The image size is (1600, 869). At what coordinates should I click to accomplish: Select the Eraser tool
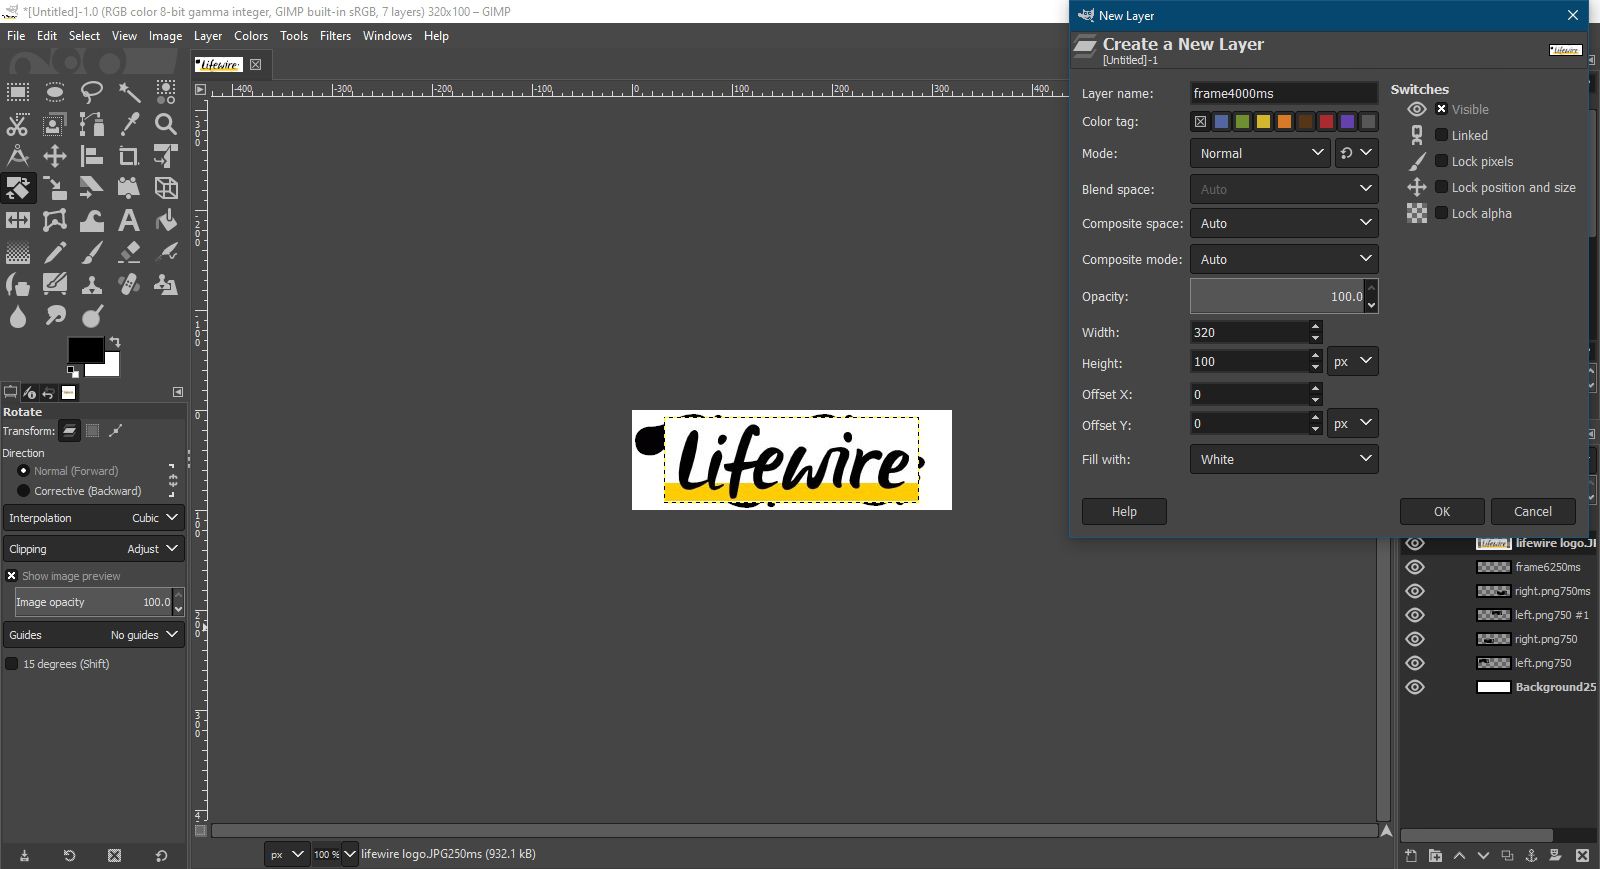point(129,252)
